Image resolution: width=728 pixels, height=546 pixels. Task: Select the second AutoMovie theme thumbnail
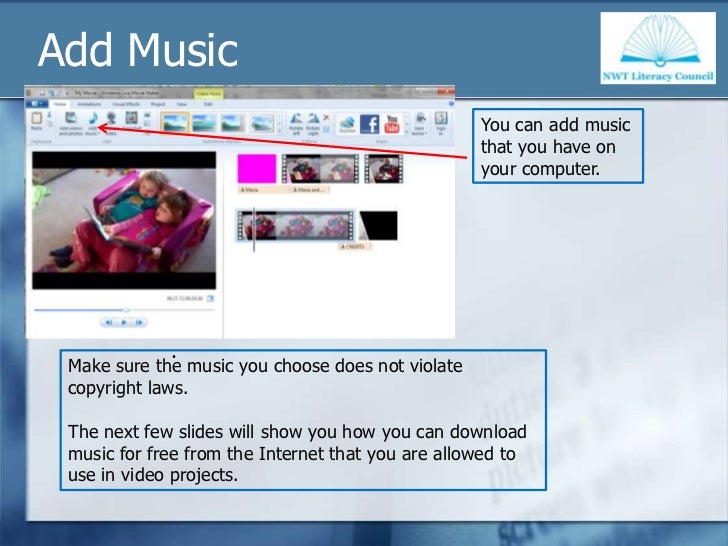pyautogui.click(x=204, y=124)
